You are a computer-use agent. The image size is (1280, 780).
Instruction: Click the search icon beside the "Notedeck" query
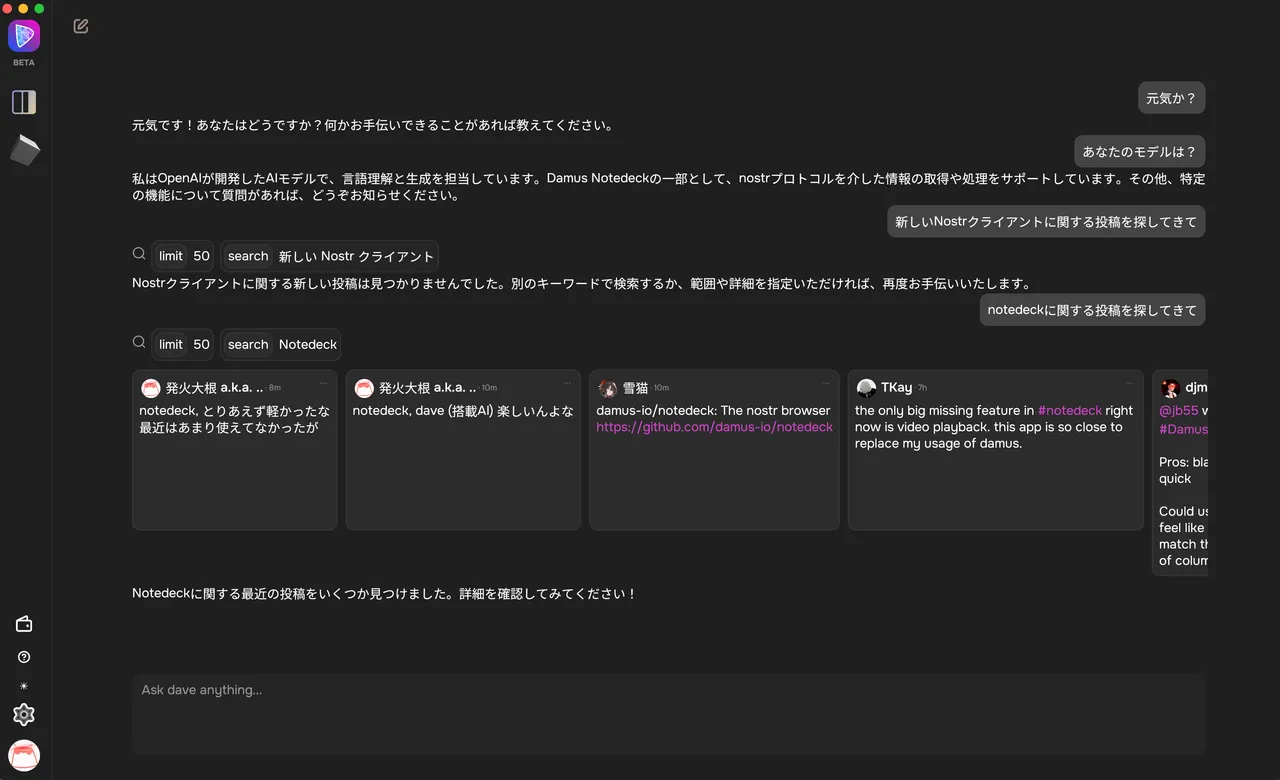tap(139, 342)
